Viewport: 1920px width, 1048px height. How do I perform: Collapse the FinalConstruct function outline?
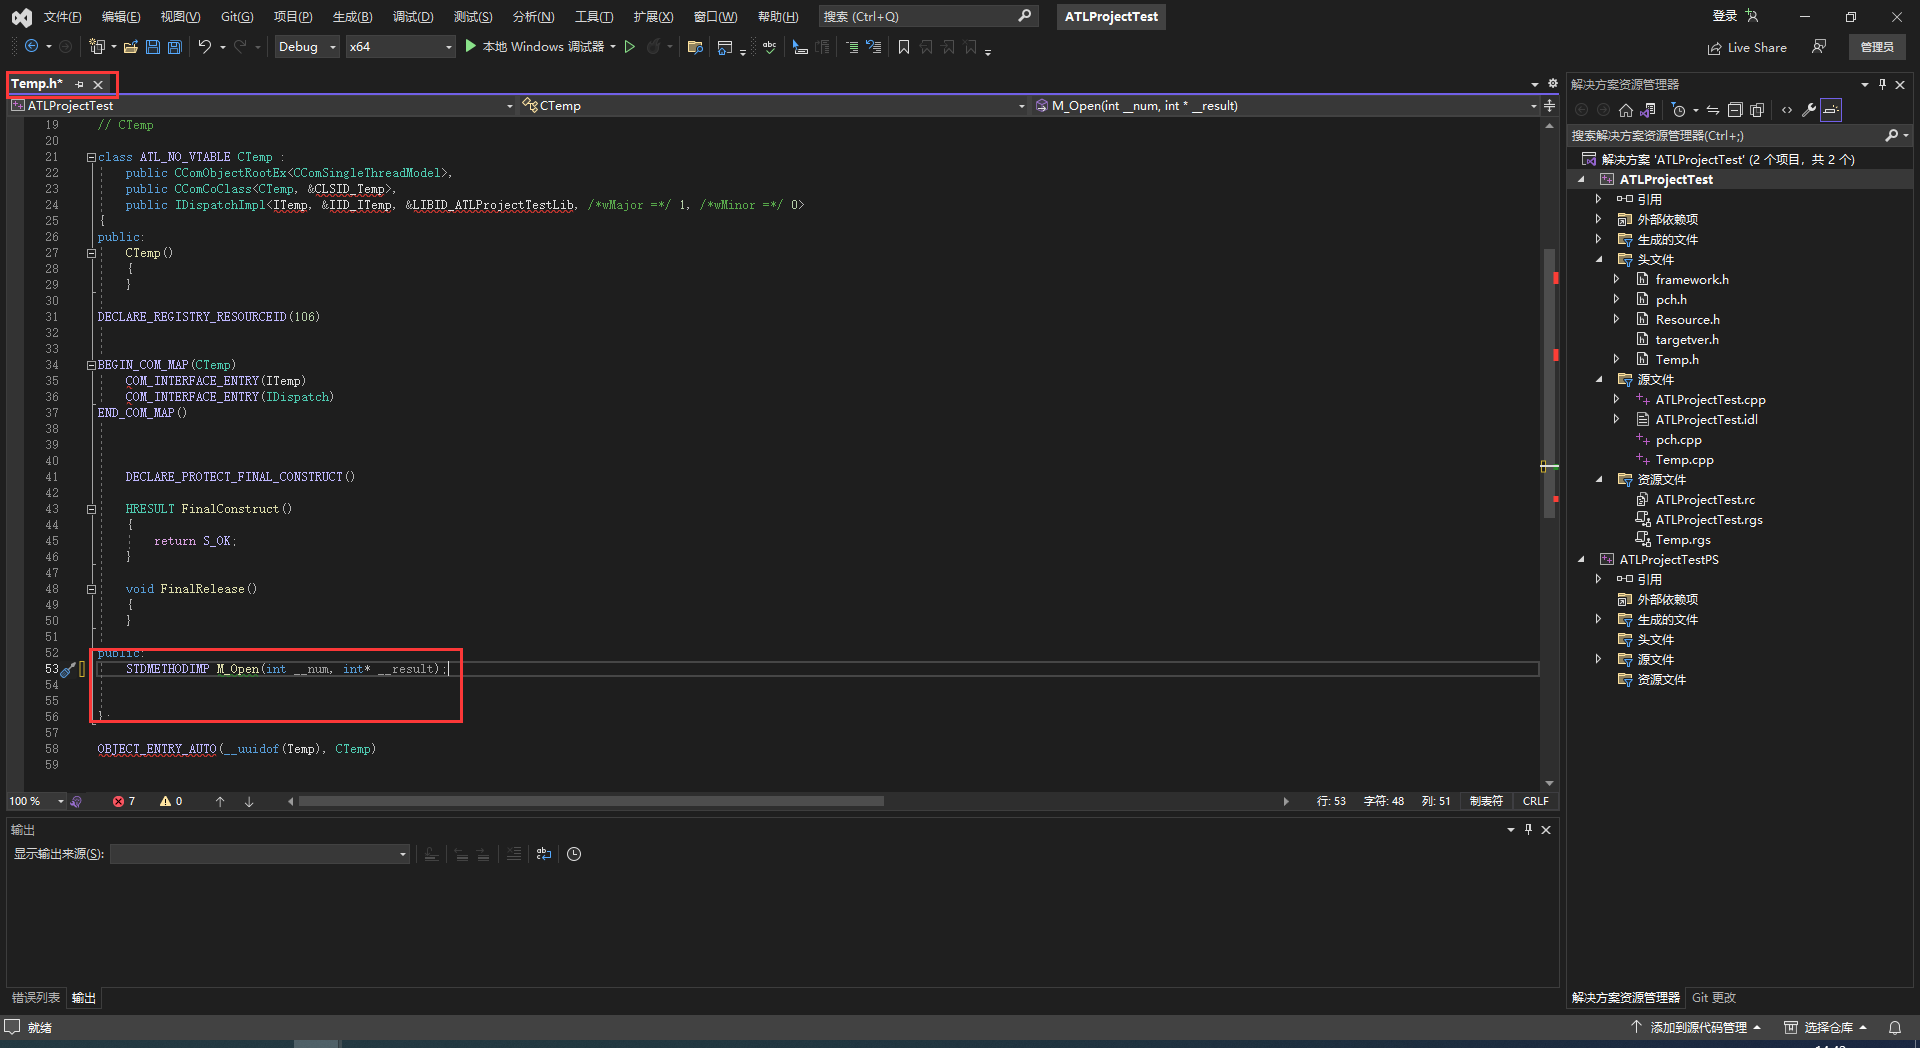pyautogui.click(x=91, y=509)
